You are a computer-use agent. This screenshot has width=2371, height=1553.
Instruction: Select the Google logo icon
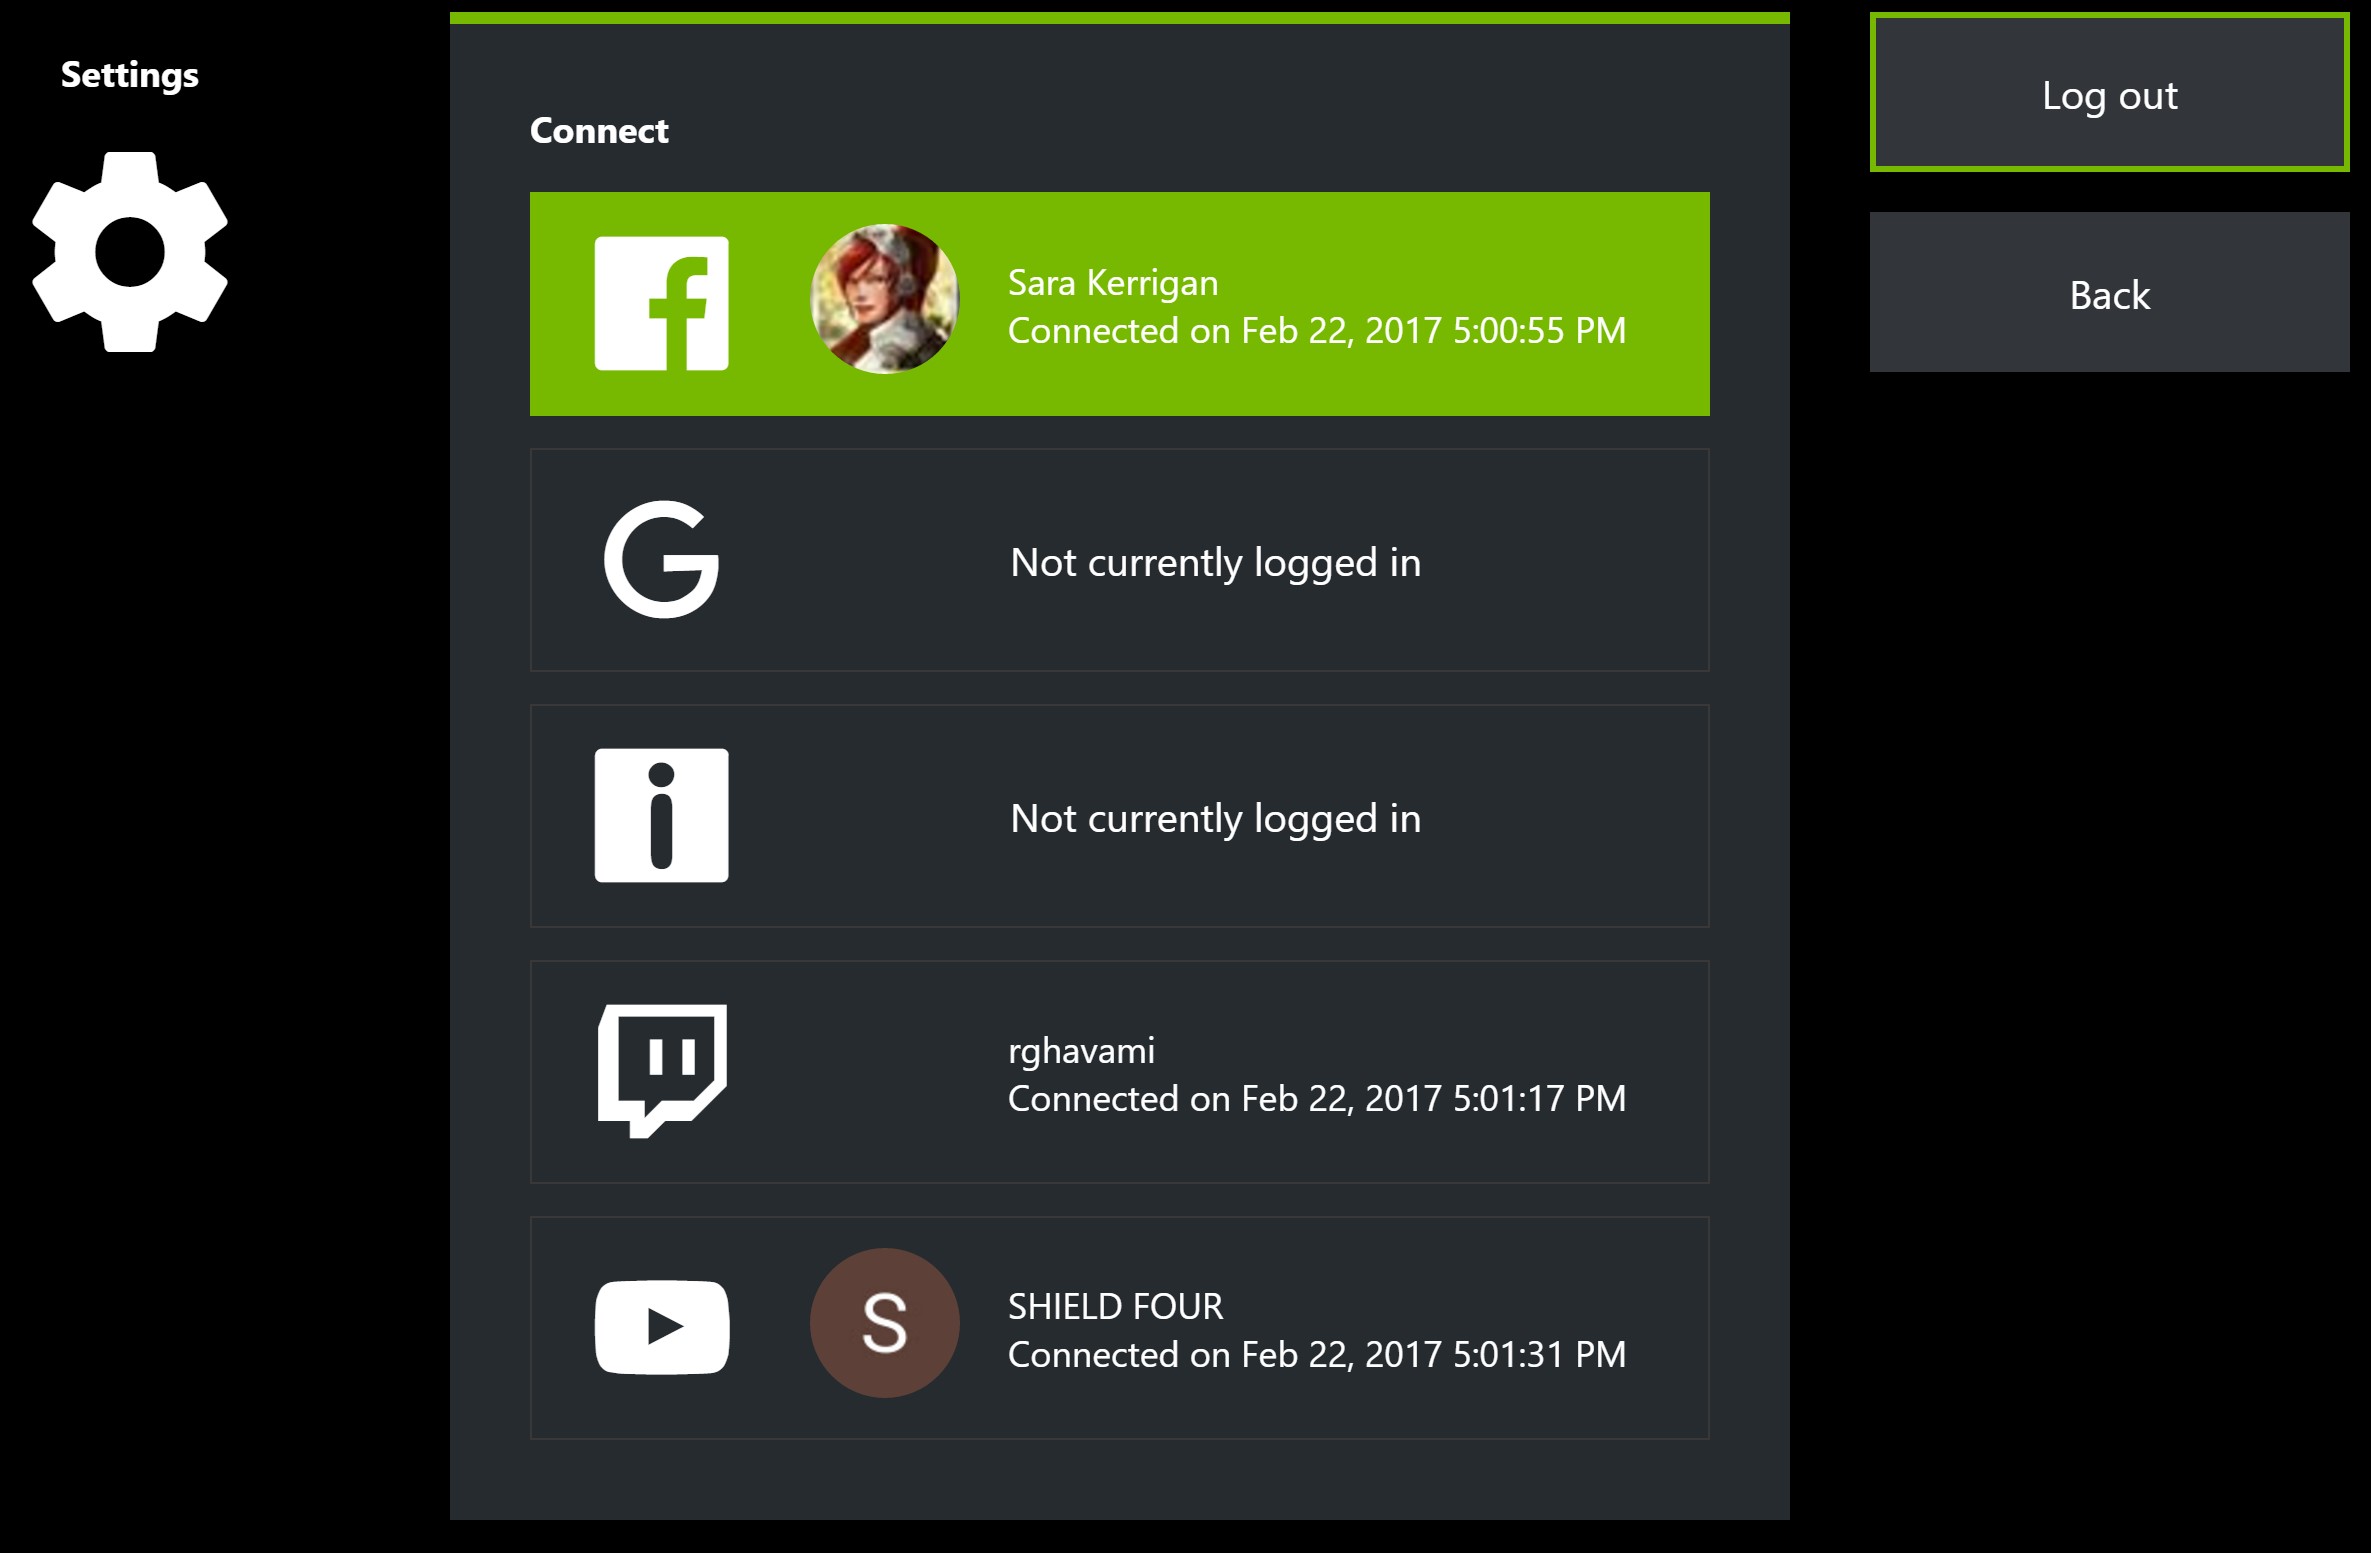(661, 559)
